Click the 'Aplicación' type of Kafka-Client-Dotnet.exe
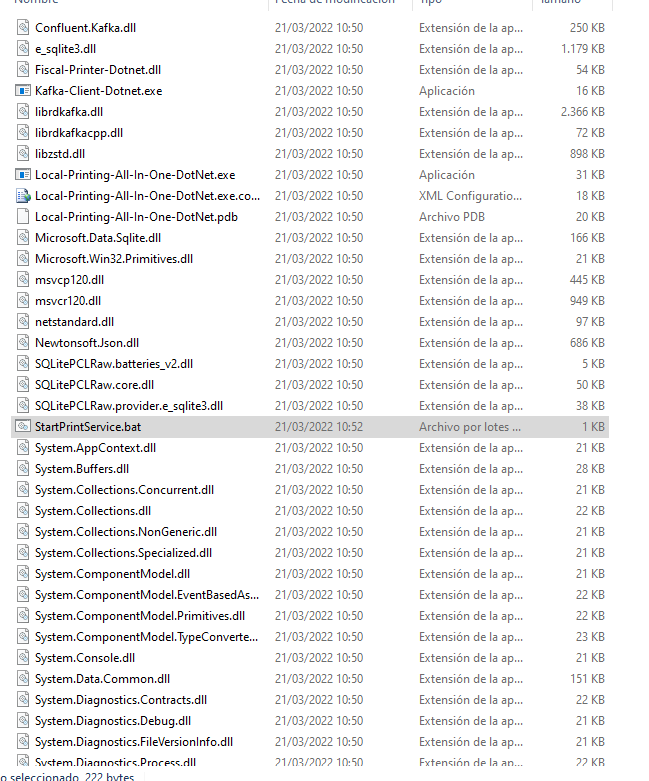649x781 pixels. [x=447, y=91]
